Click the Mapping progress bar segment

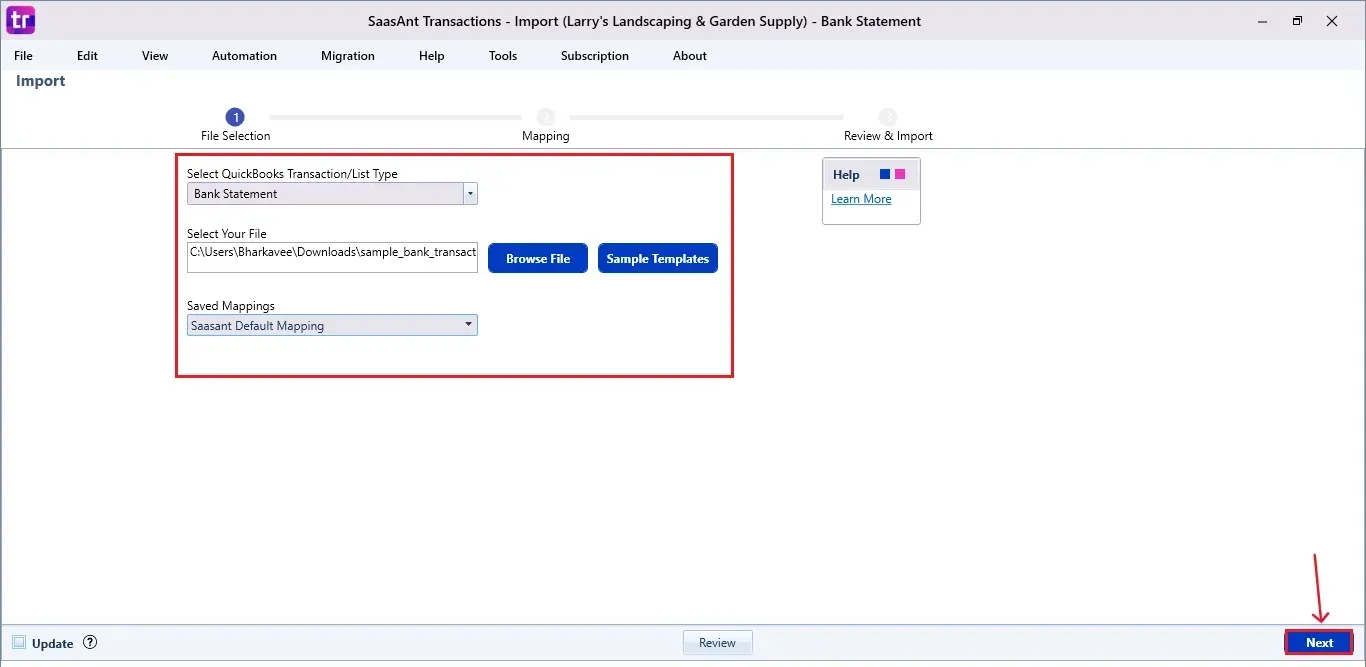point(395,117)
